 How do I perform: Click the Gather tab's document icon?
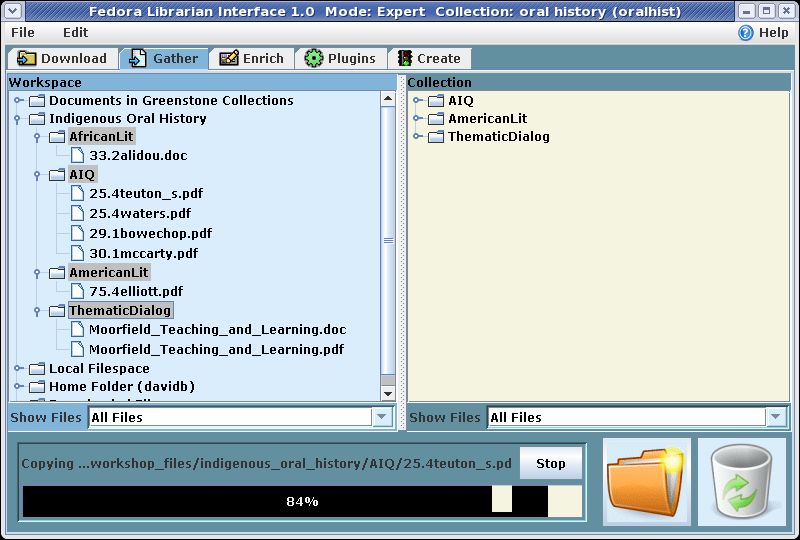[138, 58]
